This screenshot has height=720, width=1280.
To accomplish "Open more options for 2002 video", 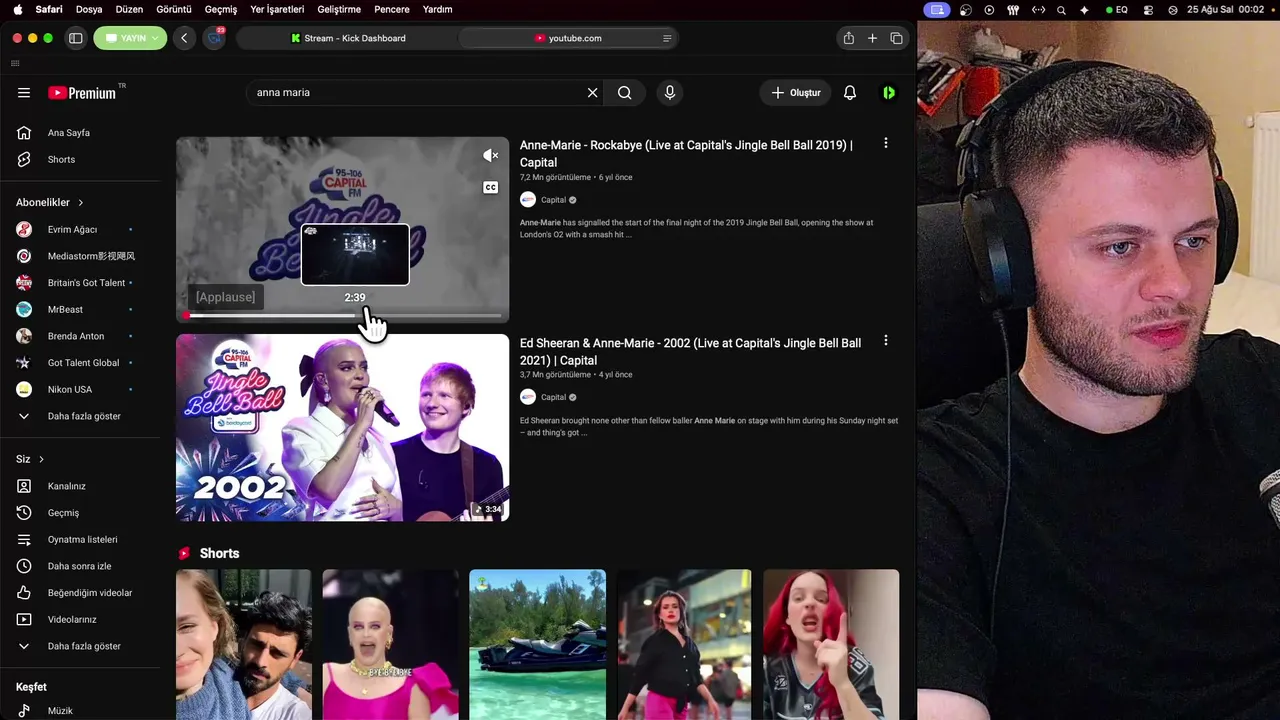I will point(885,342).
